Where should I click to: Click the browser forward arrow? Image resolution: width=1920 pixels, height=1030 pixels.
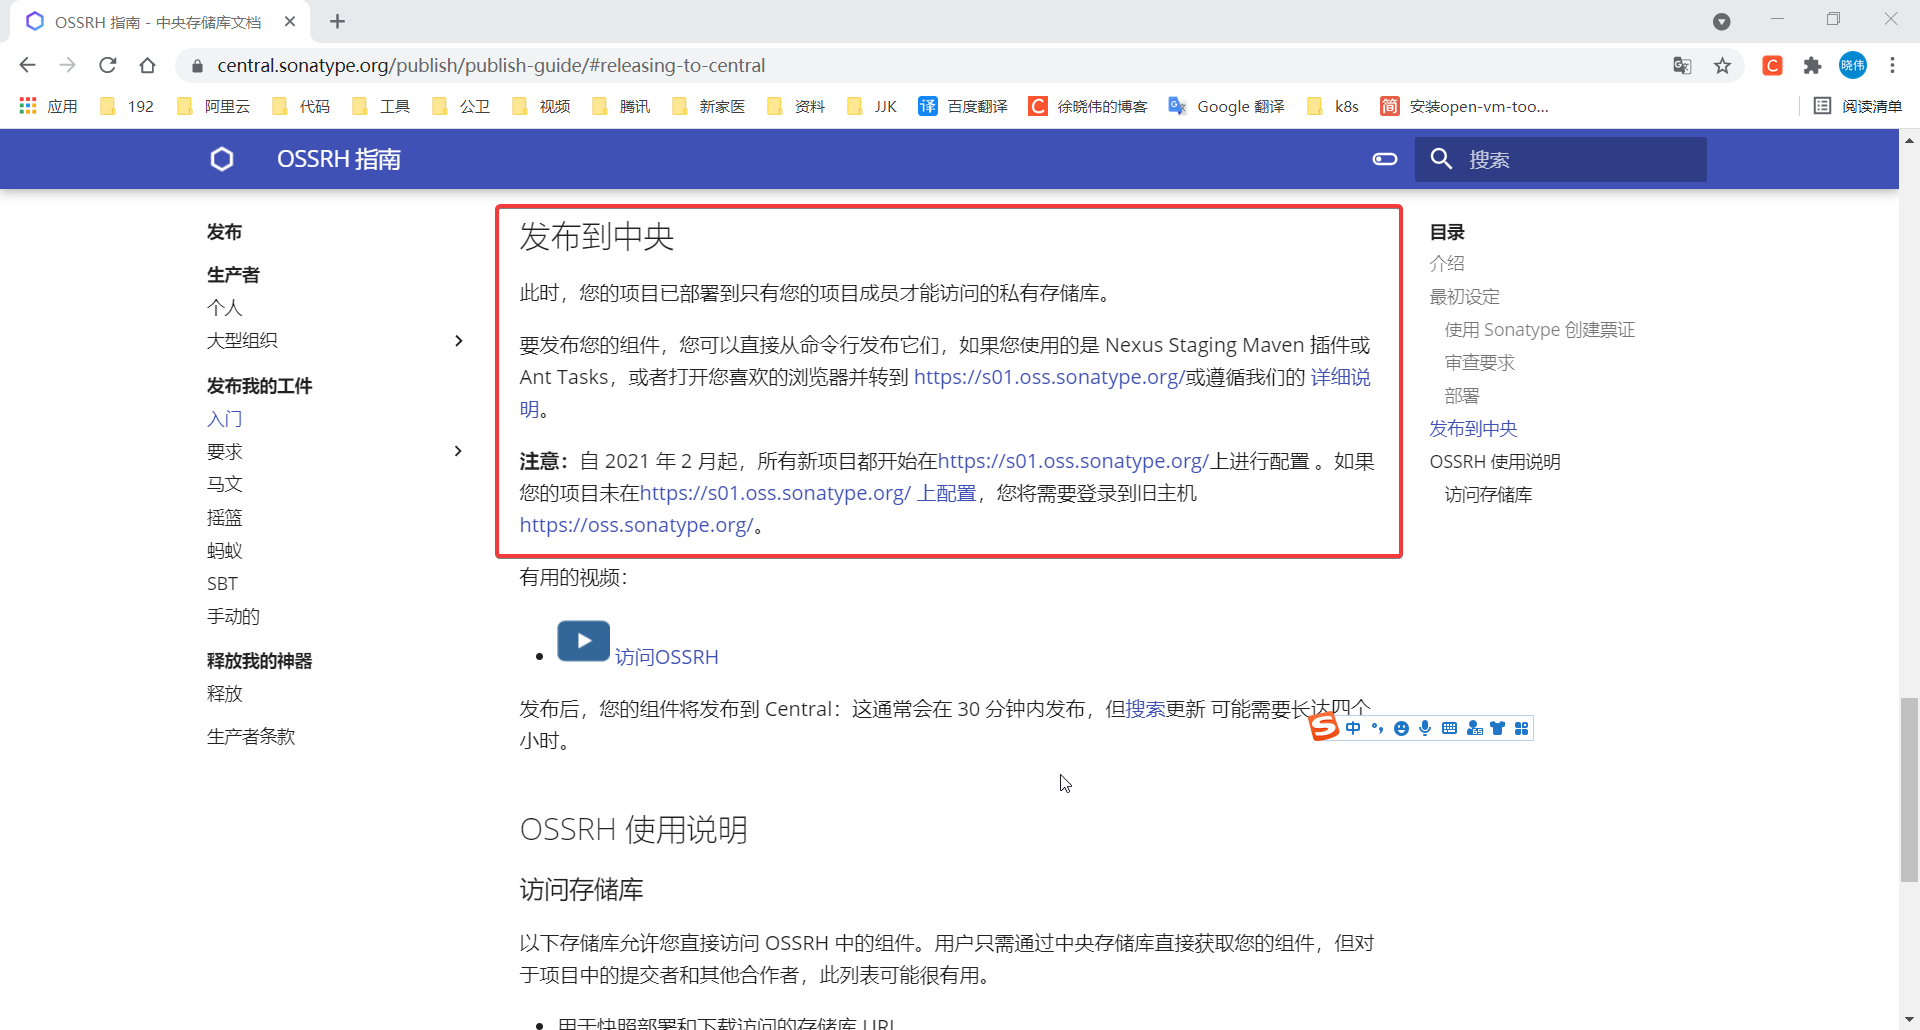pyautogui.click(x=67, y=65)
